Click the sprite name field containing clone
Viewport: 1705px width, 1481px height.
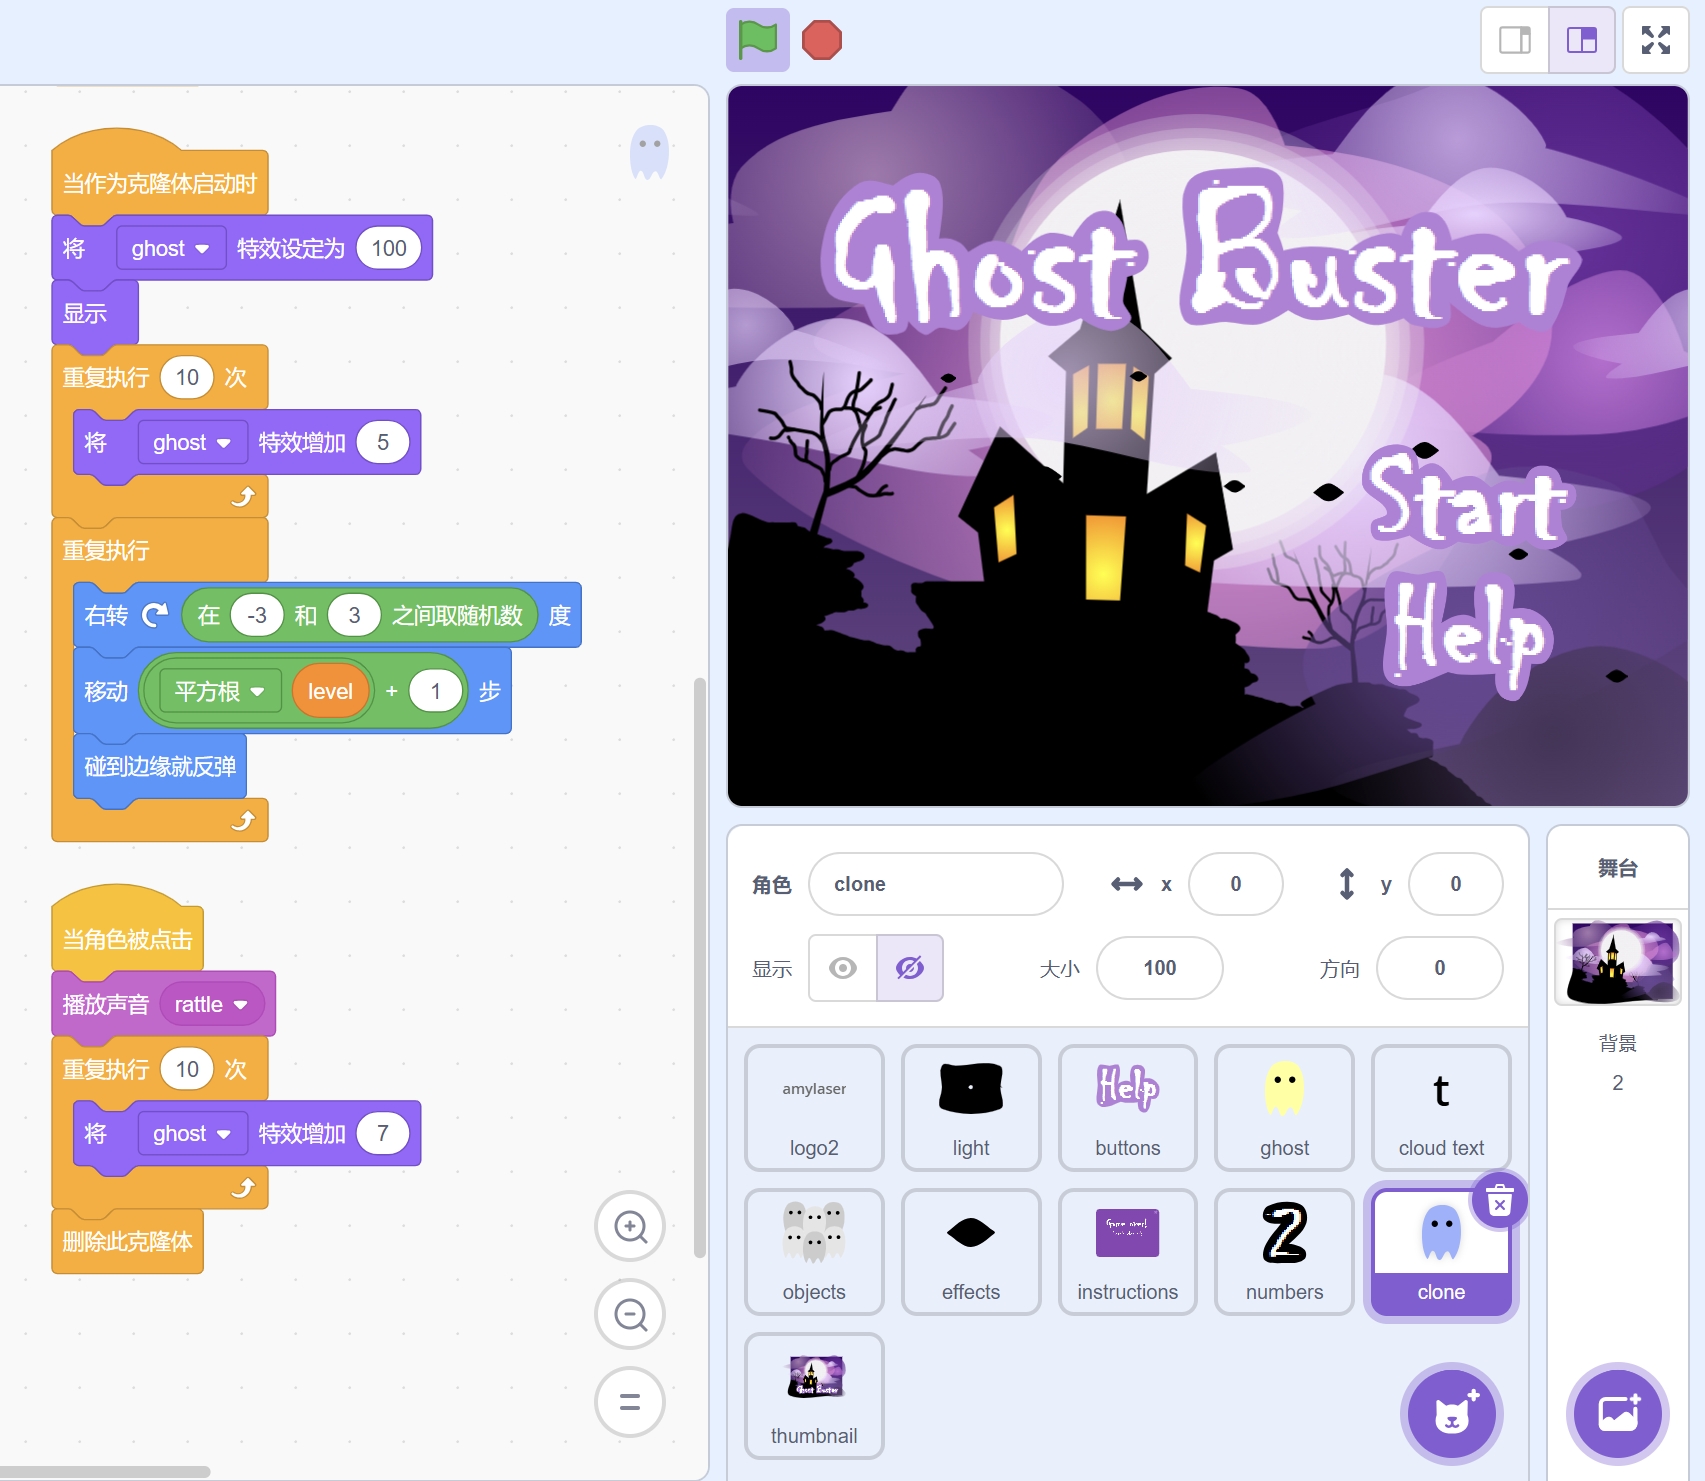coord(935,884)
